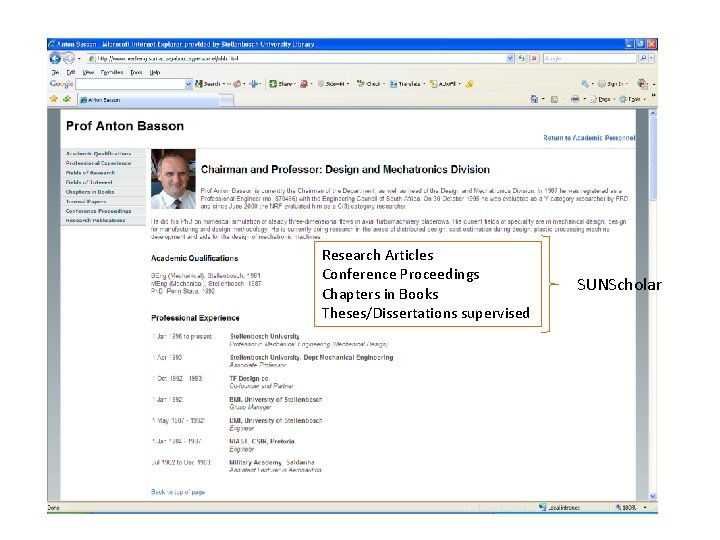Open the Google toolbar wrench settings

[585, 84]
